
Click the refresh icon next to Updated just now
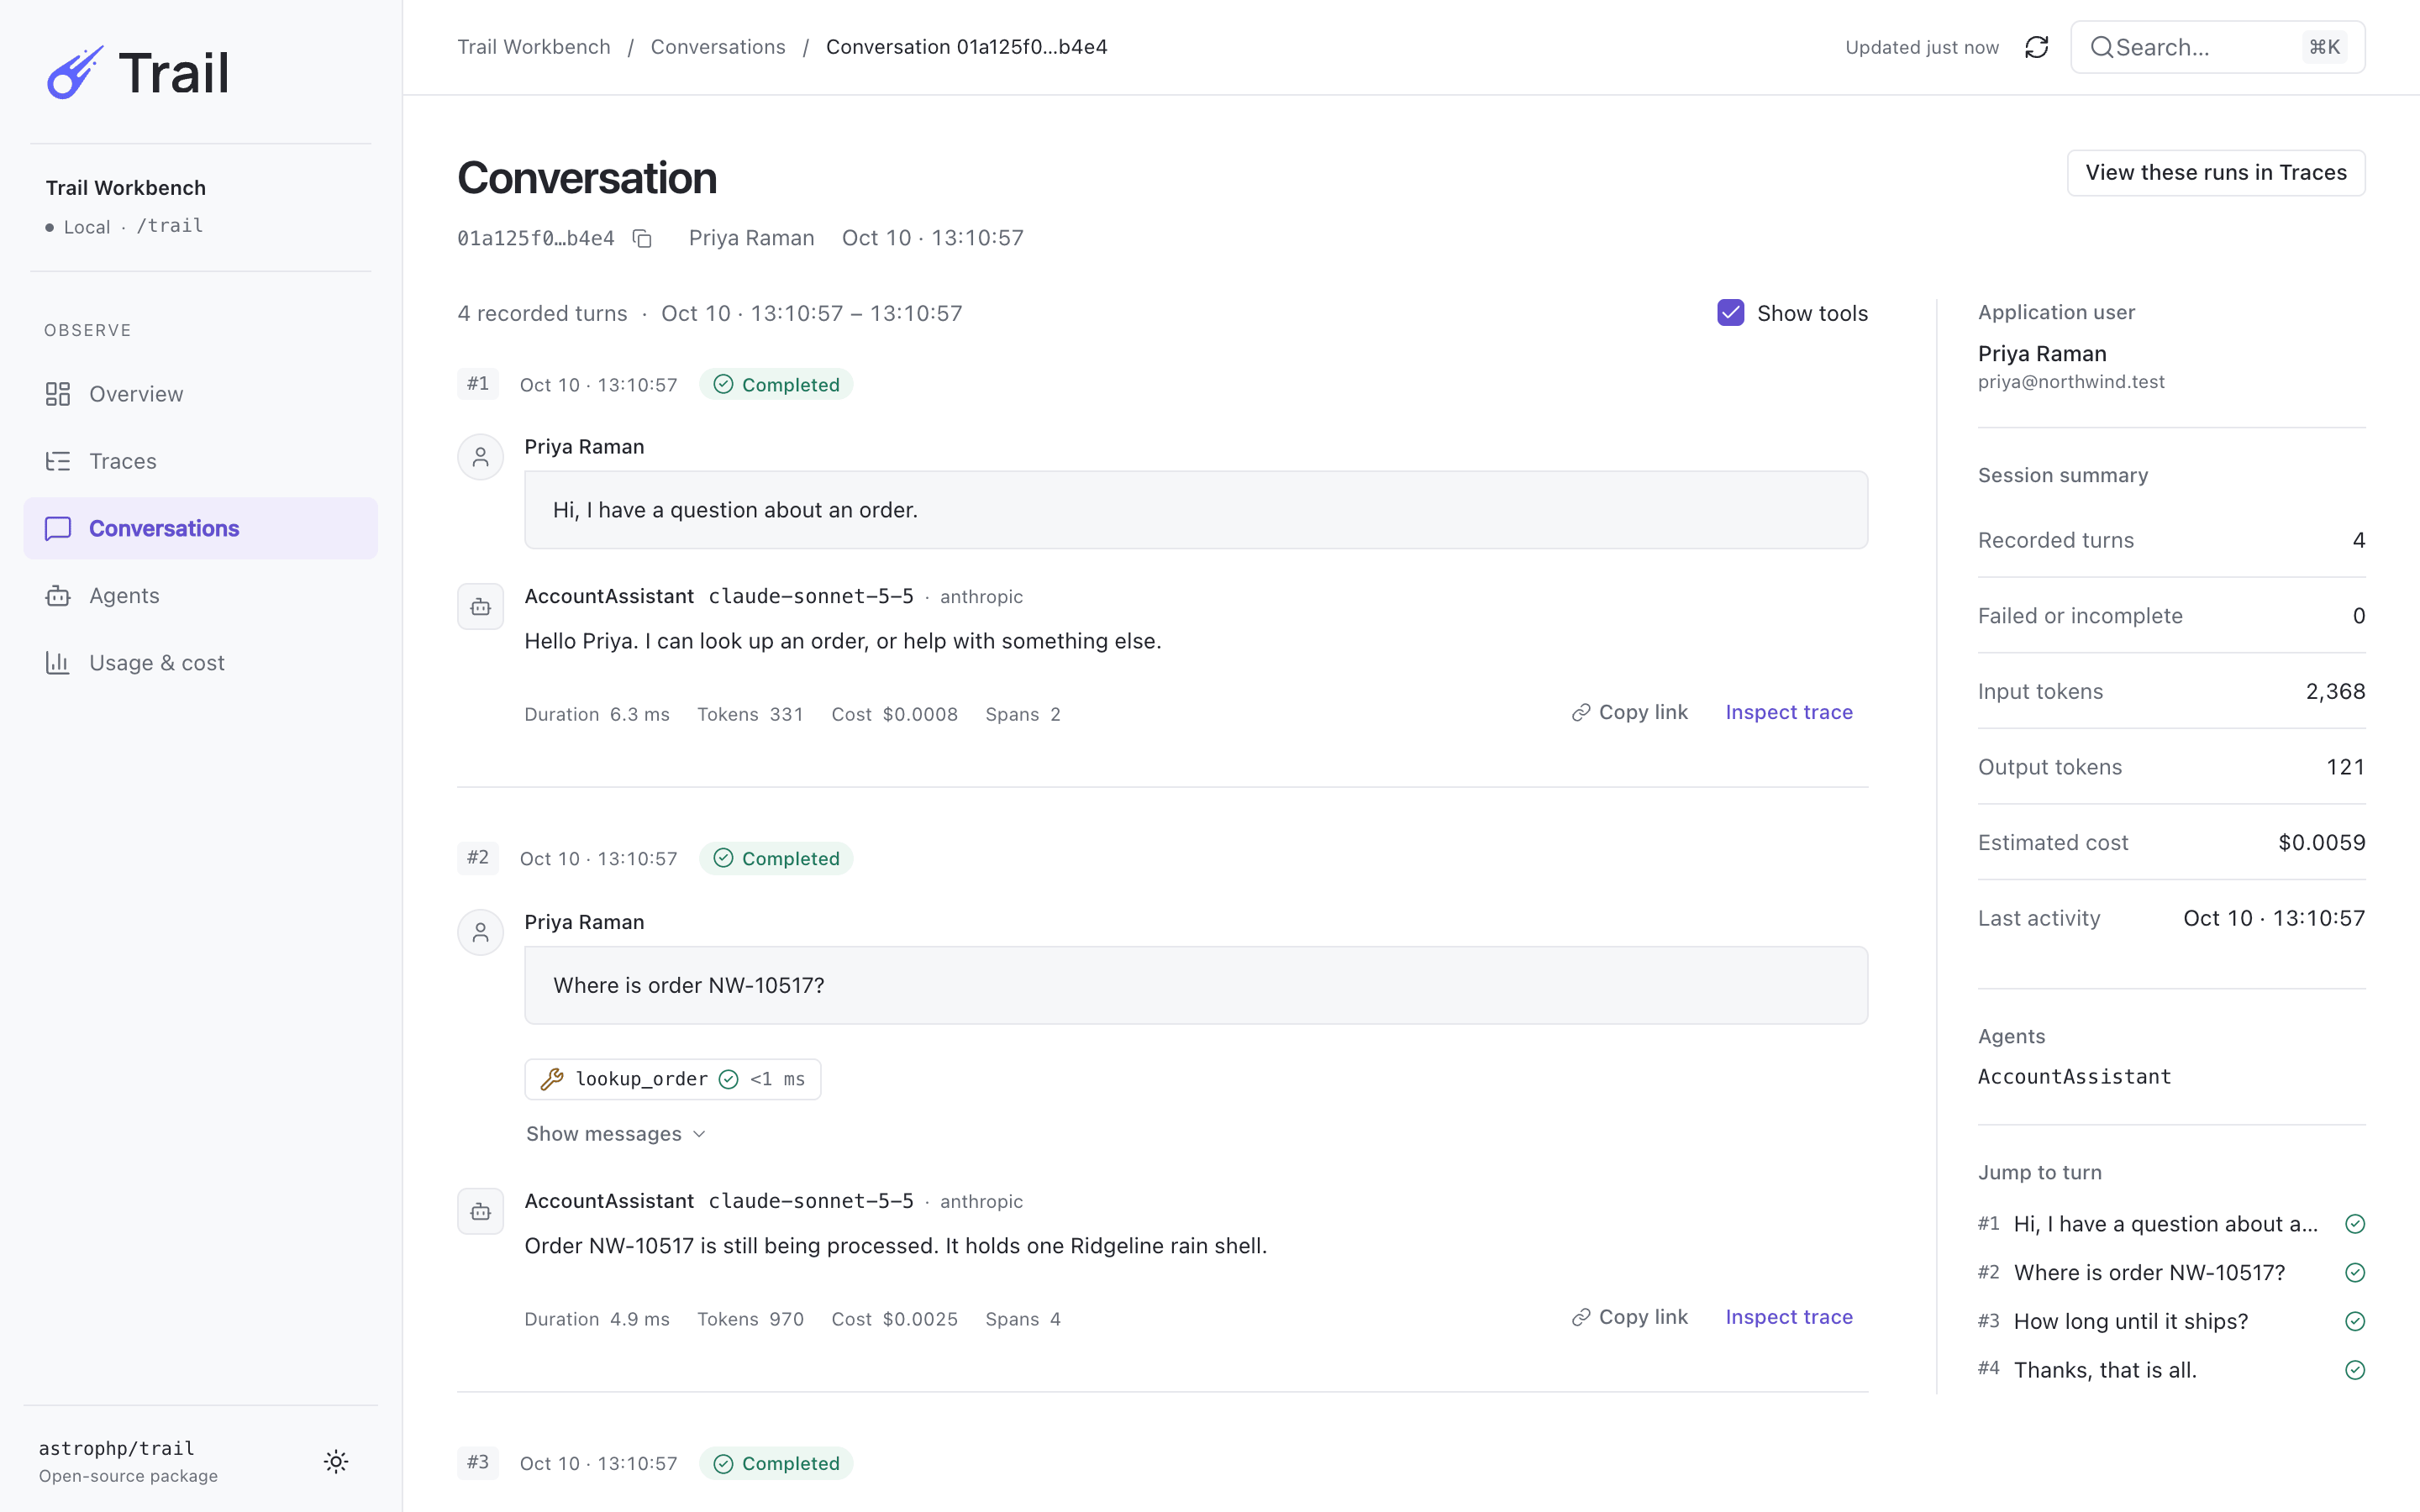coord(2036,47)
